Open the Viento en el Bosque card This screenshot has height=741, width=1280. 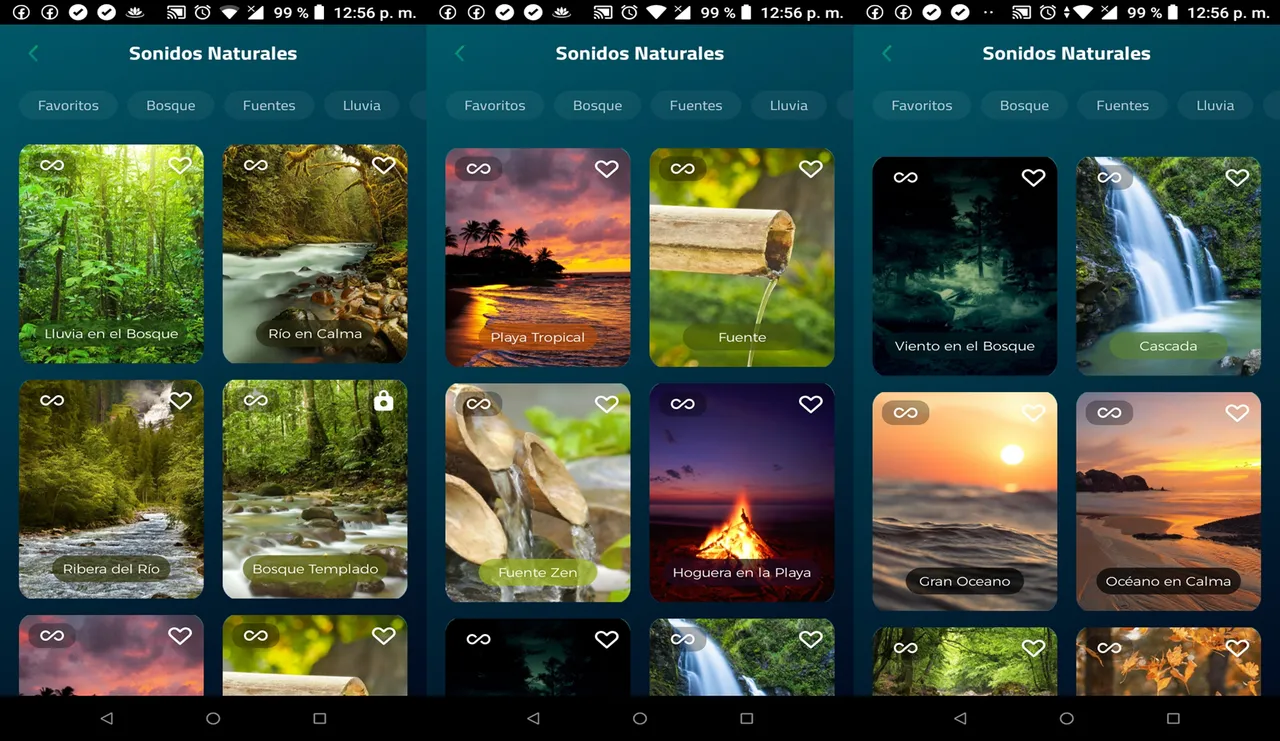click(965, 266)
